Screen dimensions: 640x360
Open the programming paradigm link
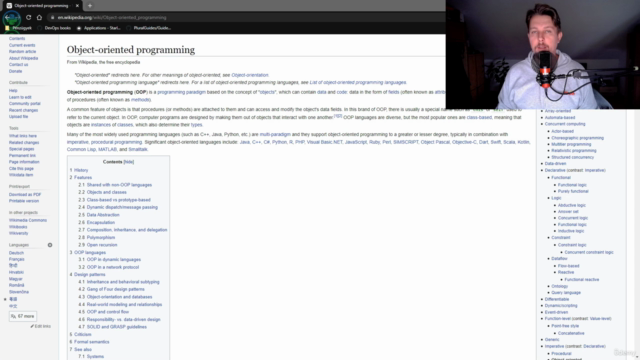(182, 92)
